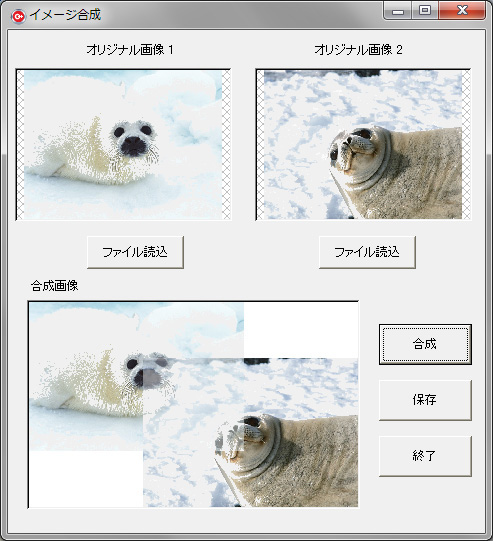Click ファイル読込 button under オリジナル画像 2
The image size is (493, 541).
[x=367, y=252]
